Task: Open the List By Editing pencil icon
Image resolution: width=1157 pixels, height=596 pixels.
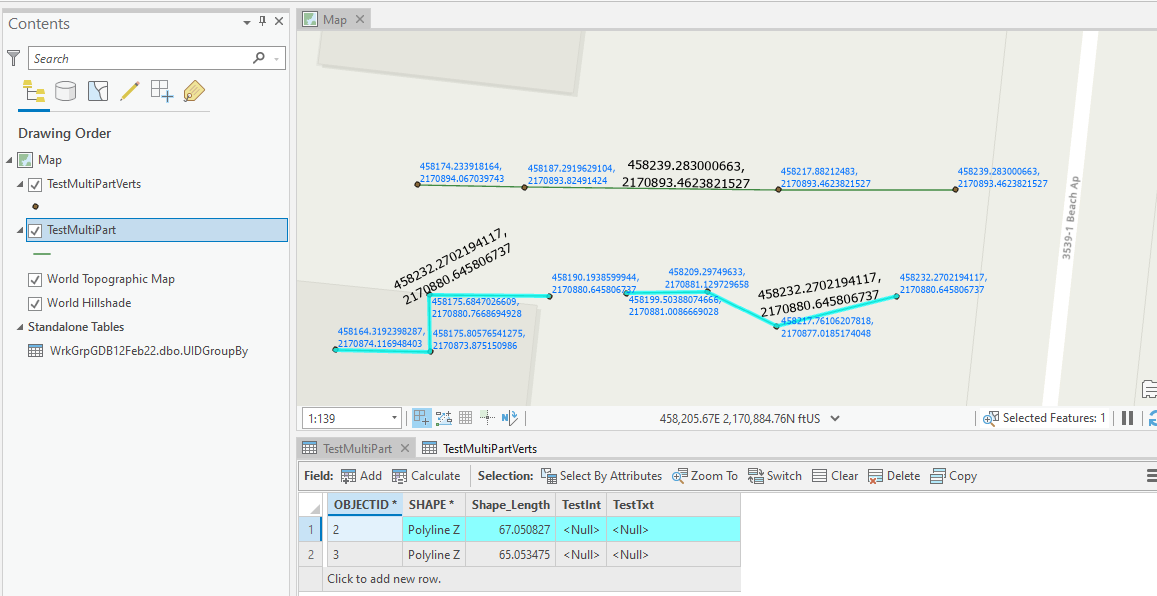Action: coord(130,91)
